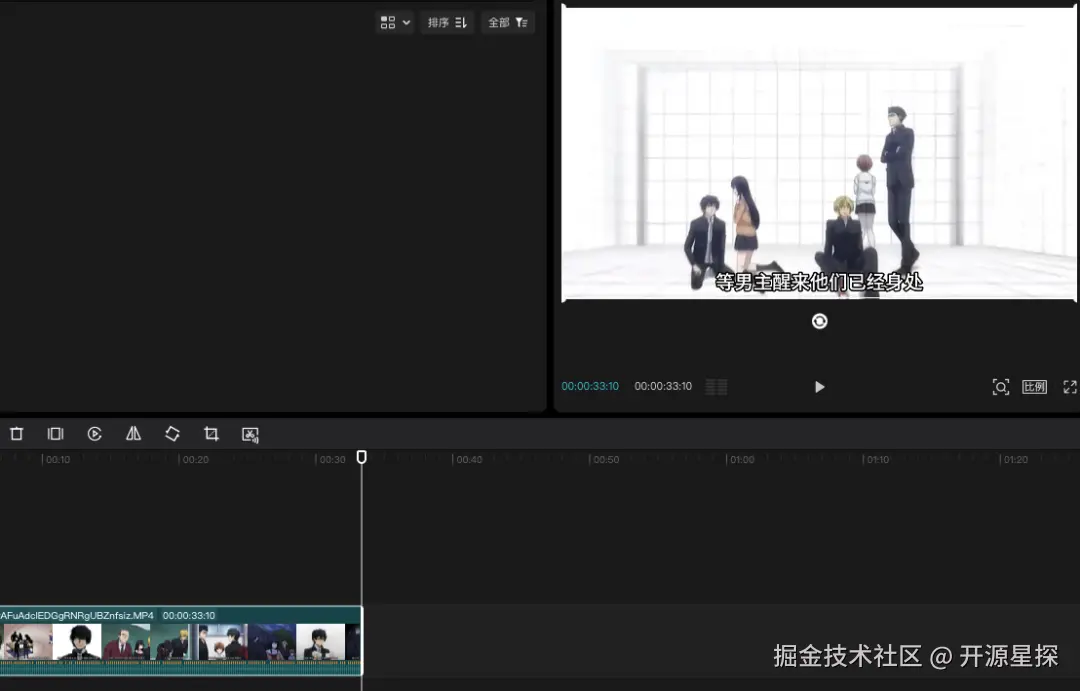This screenshot has width=1080, height=691.
Task: Select the crop tool icon
Action: coord(211,434)
